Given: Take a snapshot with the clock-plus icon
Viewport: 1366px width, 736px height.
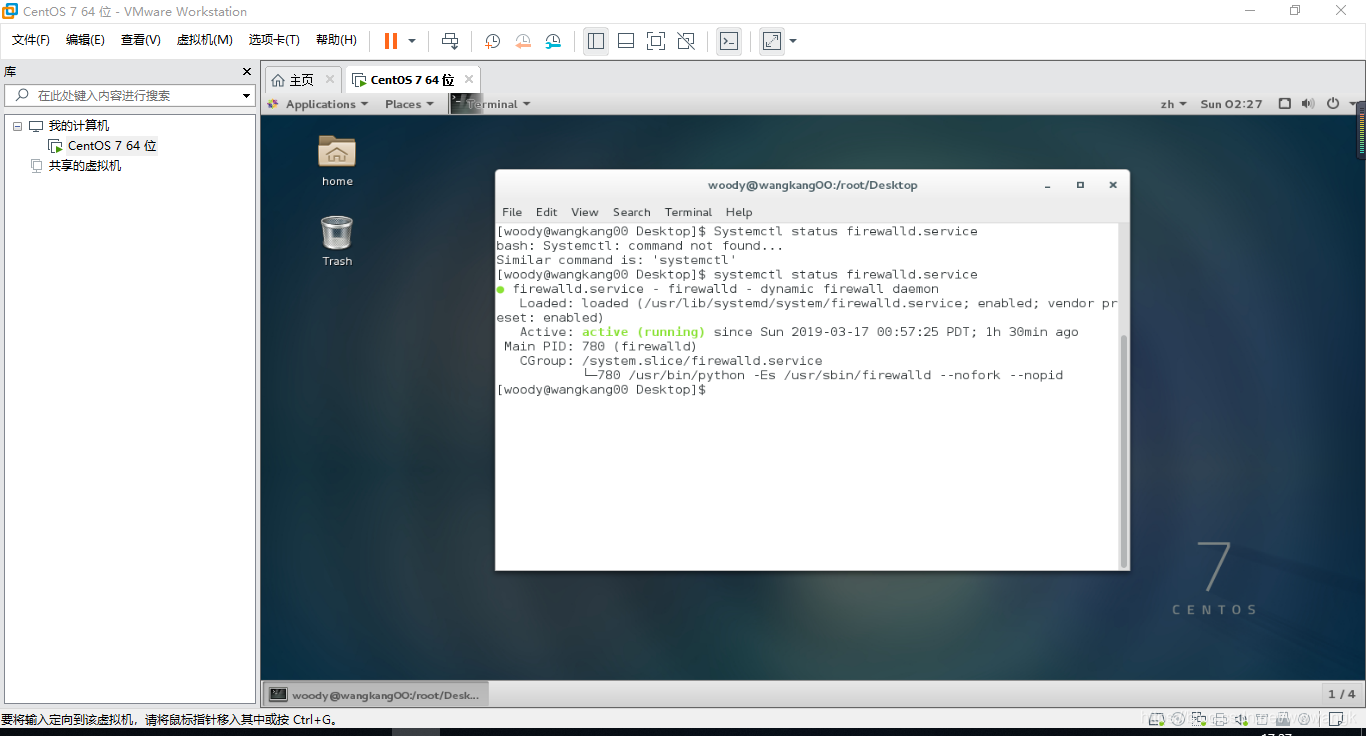Looking at the screenshot, I should point(493,41).
